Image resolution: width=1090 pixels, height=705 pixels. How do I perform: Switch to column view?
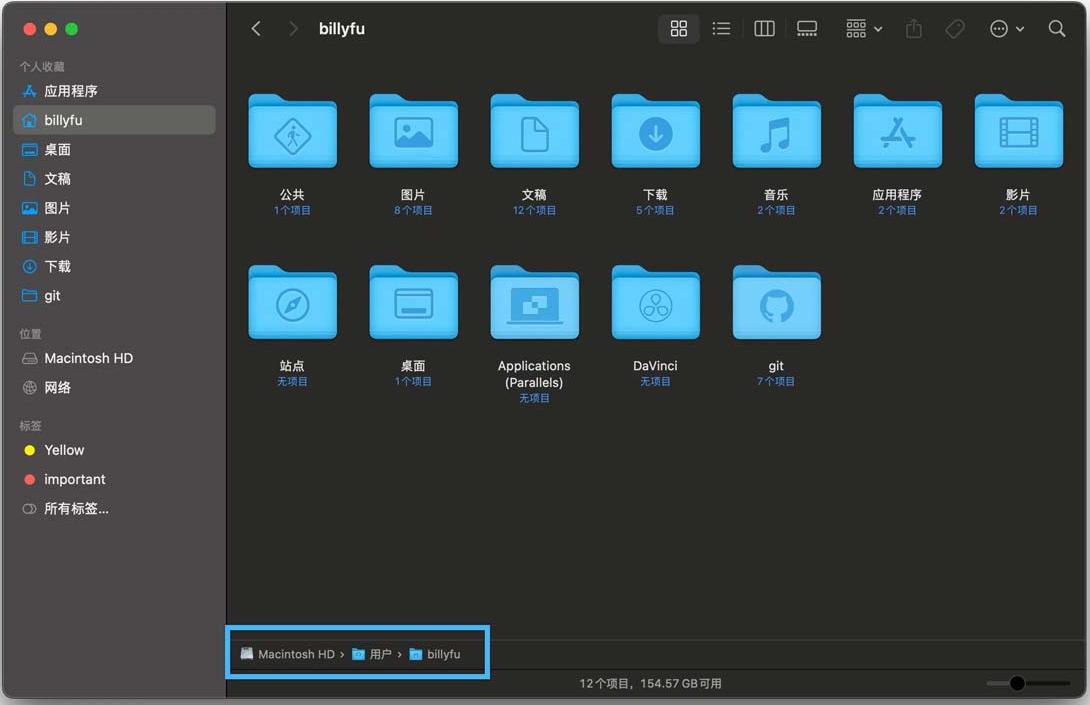tap(764, 29)
